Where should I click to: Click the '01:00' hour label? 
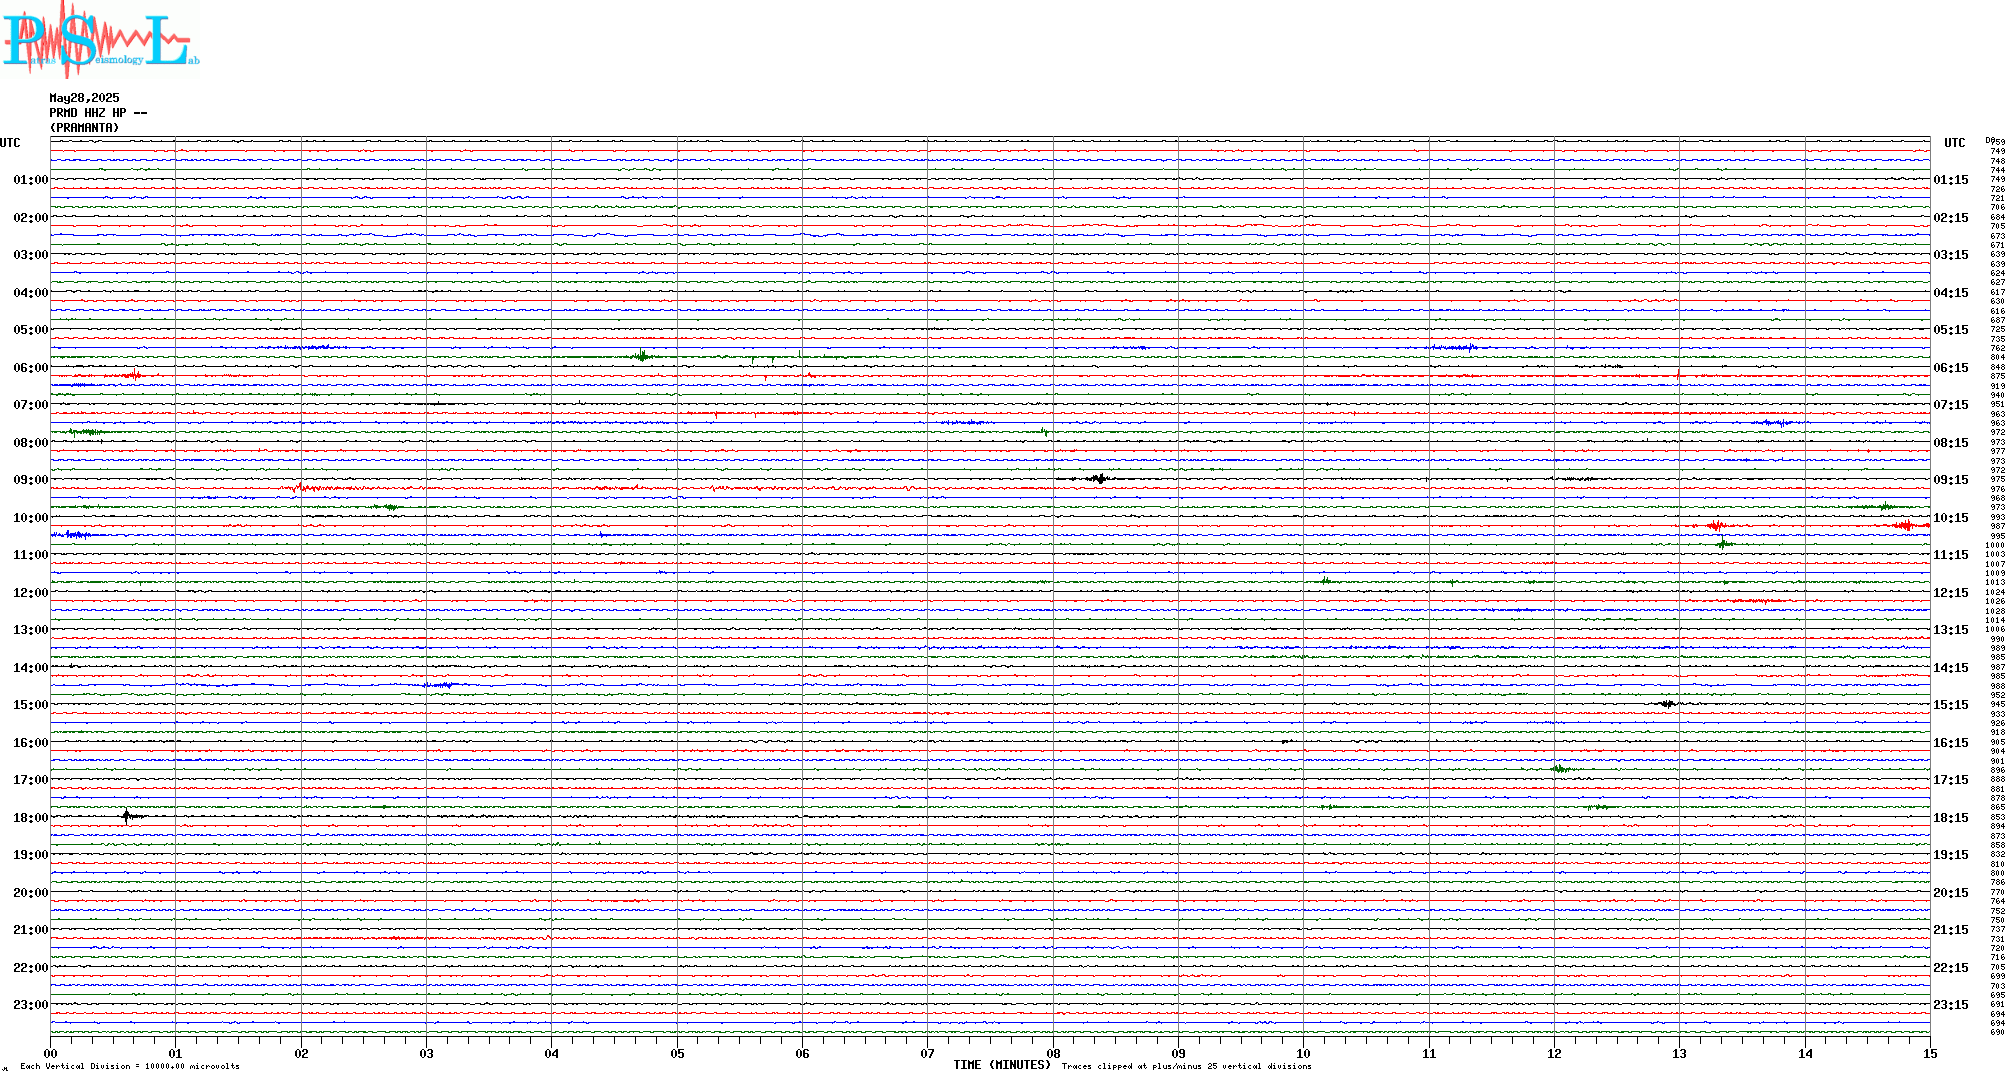pos(30,180)
